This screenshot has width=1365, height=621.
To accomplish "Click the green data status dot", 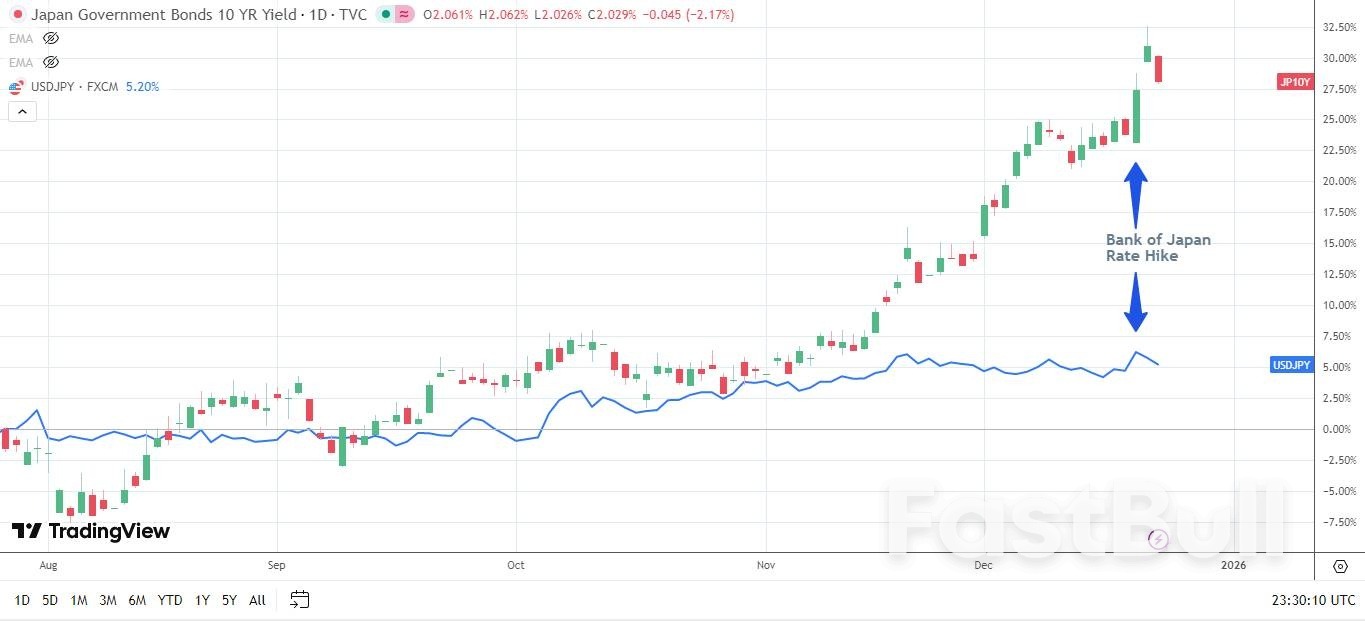I will click(385, 15).
